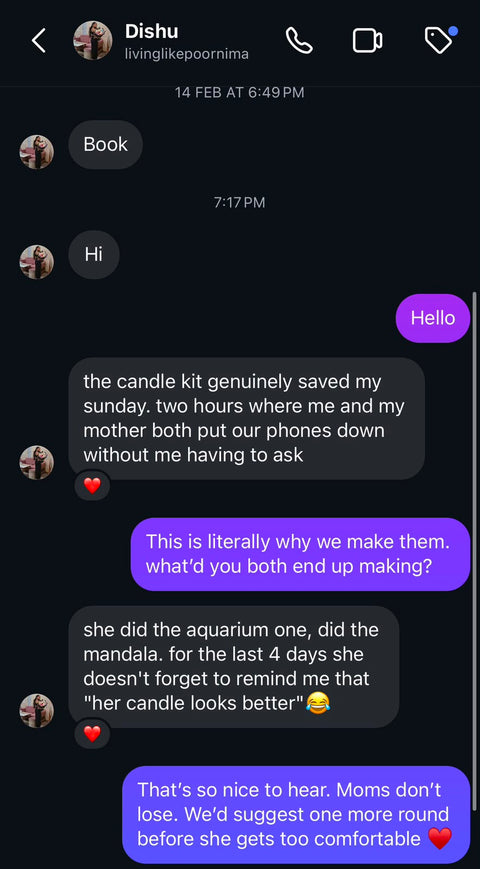
Task: Open the label tag icon
Action: 440,40
